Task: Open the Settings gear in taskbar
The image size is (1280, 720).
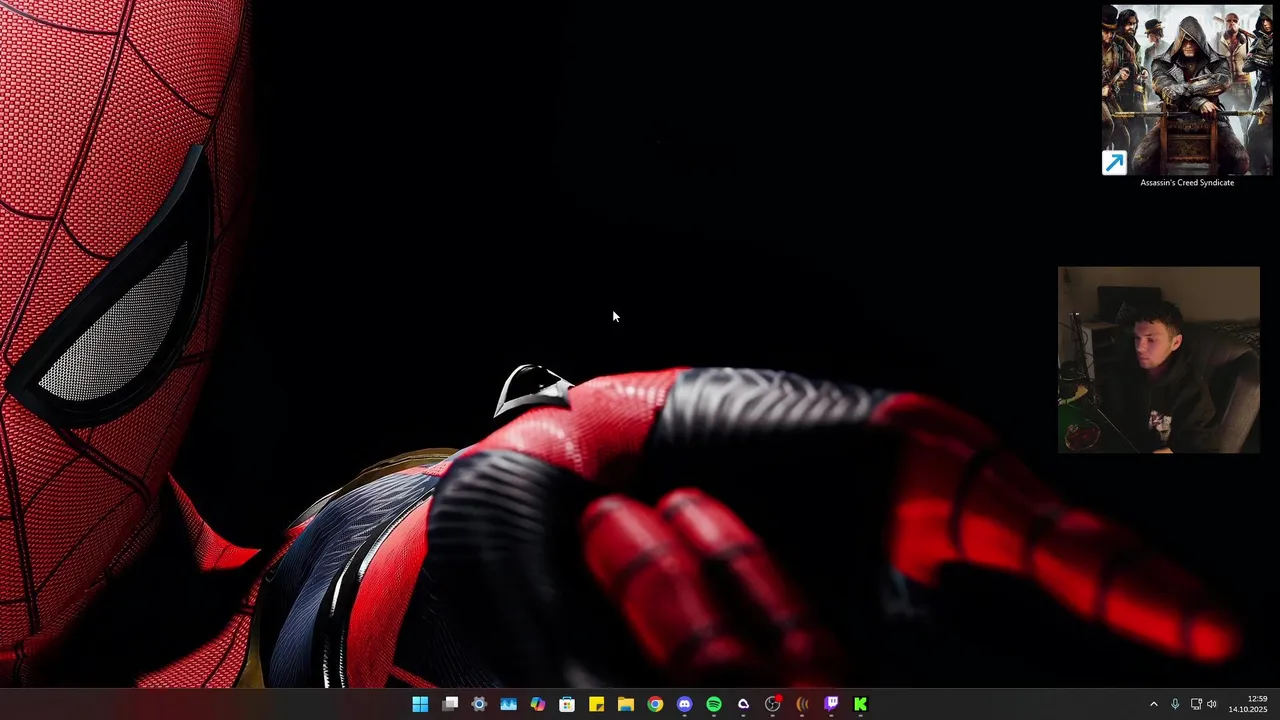Action: click(x=479, y=704)
